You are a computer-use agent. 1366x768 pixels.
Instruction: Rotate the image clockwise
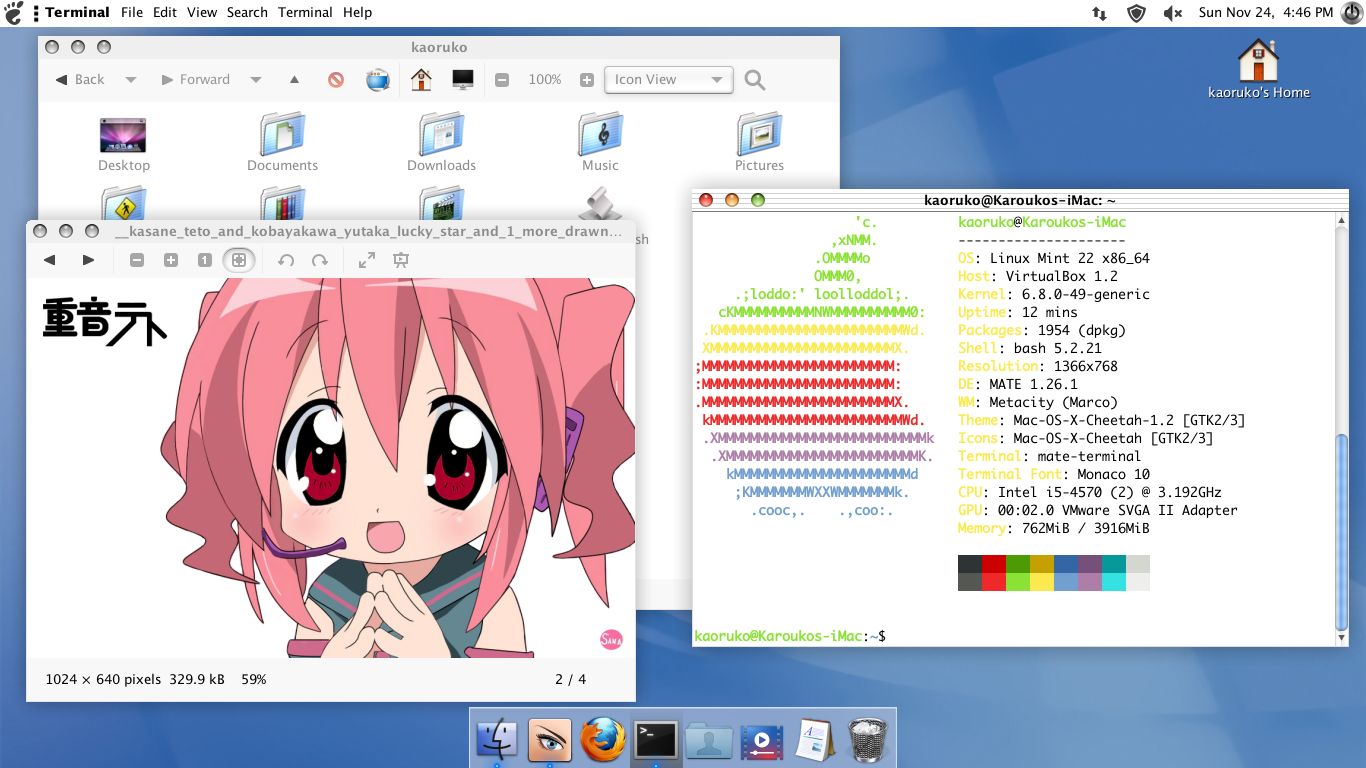tap(320, 260)
